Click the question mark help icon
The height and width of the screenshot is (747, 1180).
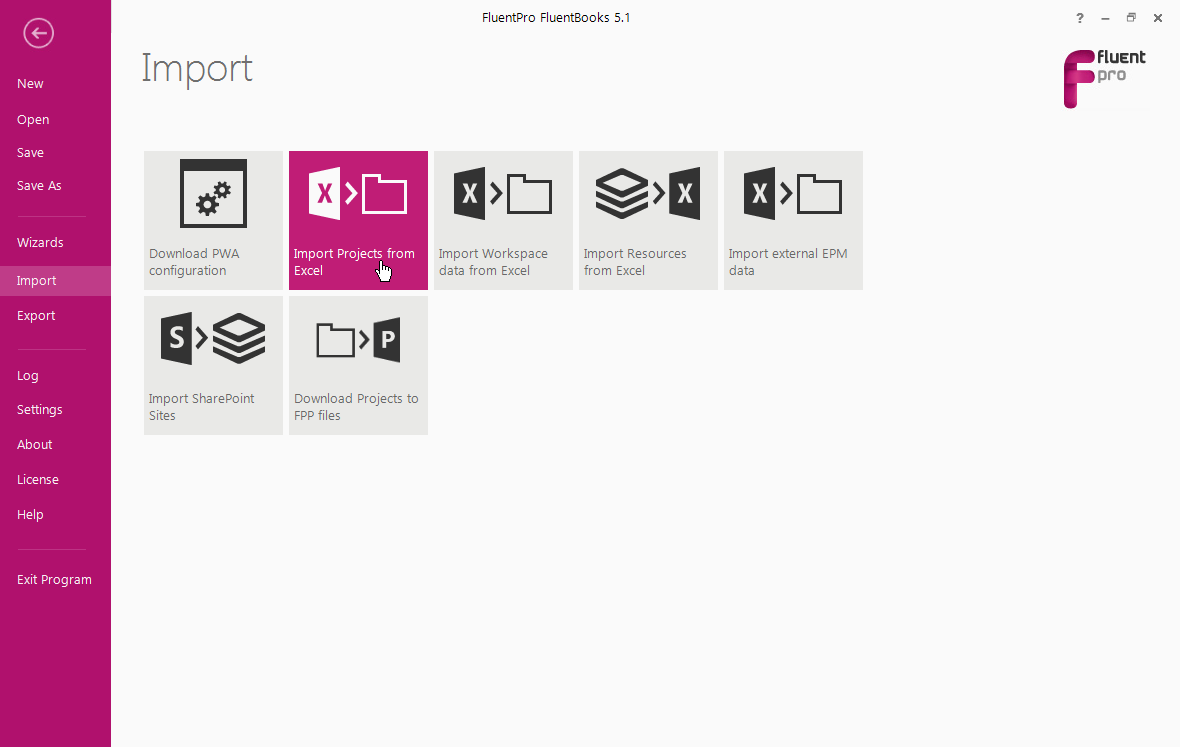tap(1080, 18)
